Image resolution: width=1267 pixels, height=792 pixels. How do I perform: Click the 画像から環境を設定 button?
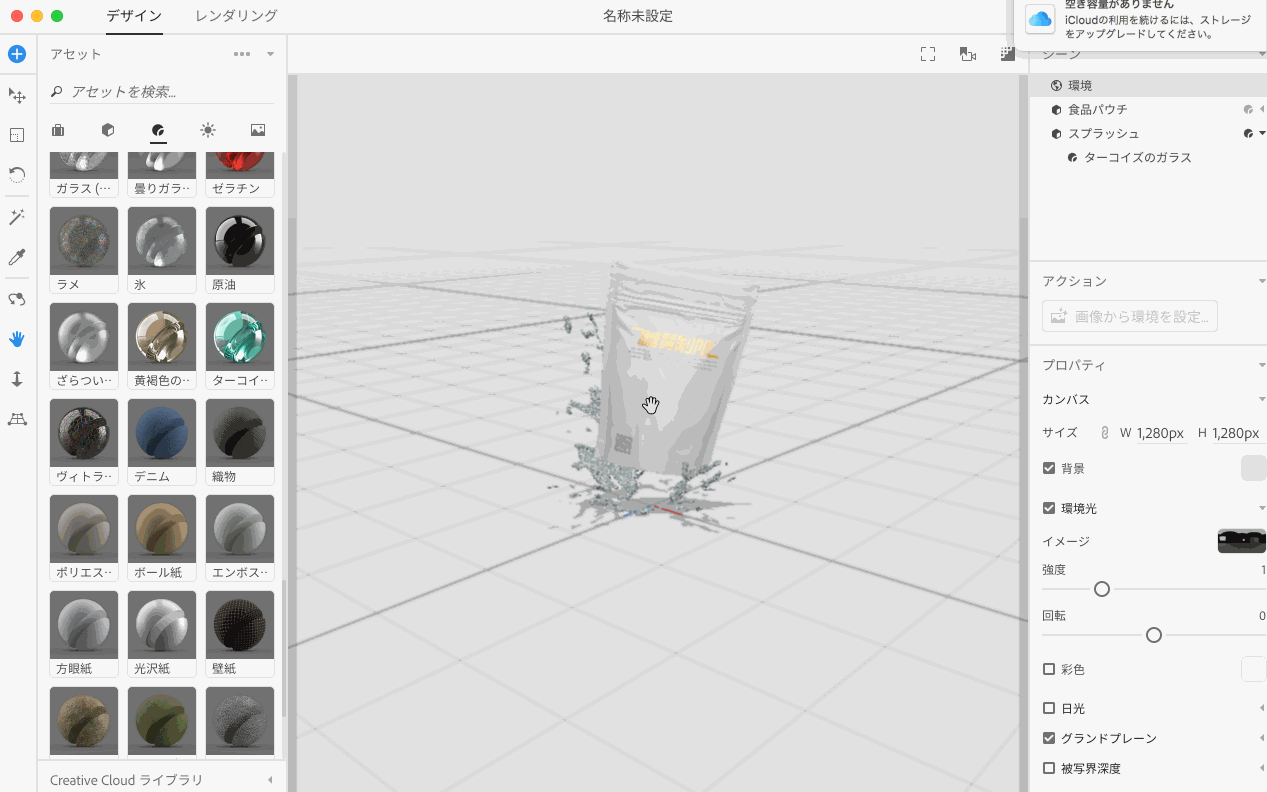[x=1130, y=317]
